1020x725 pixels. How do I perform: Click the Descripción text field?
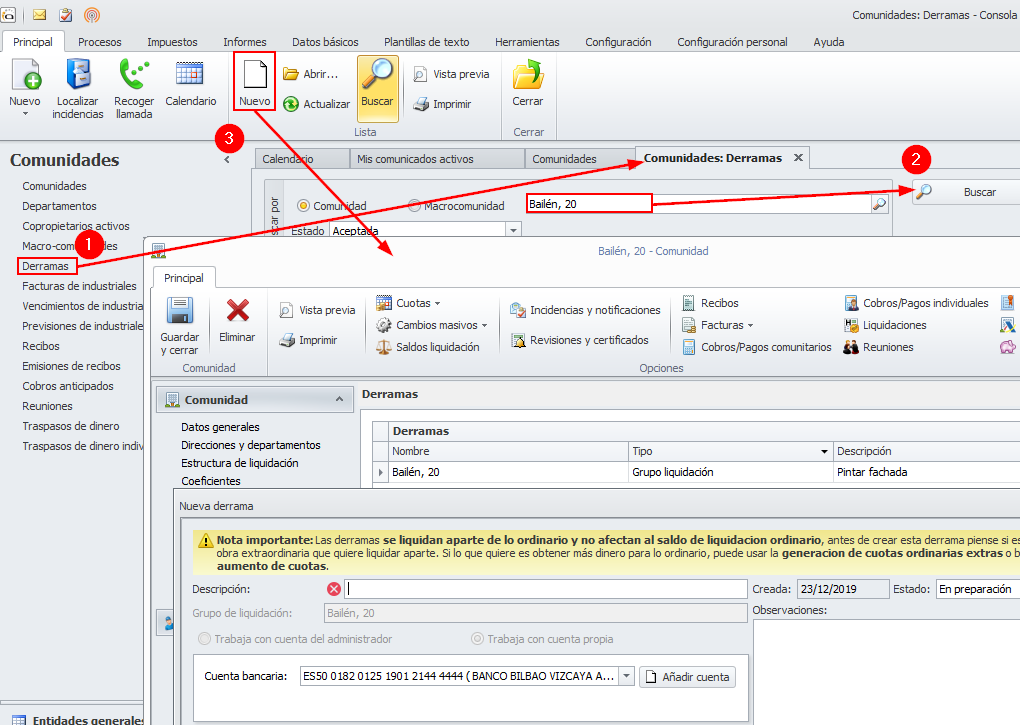point(546,589)
